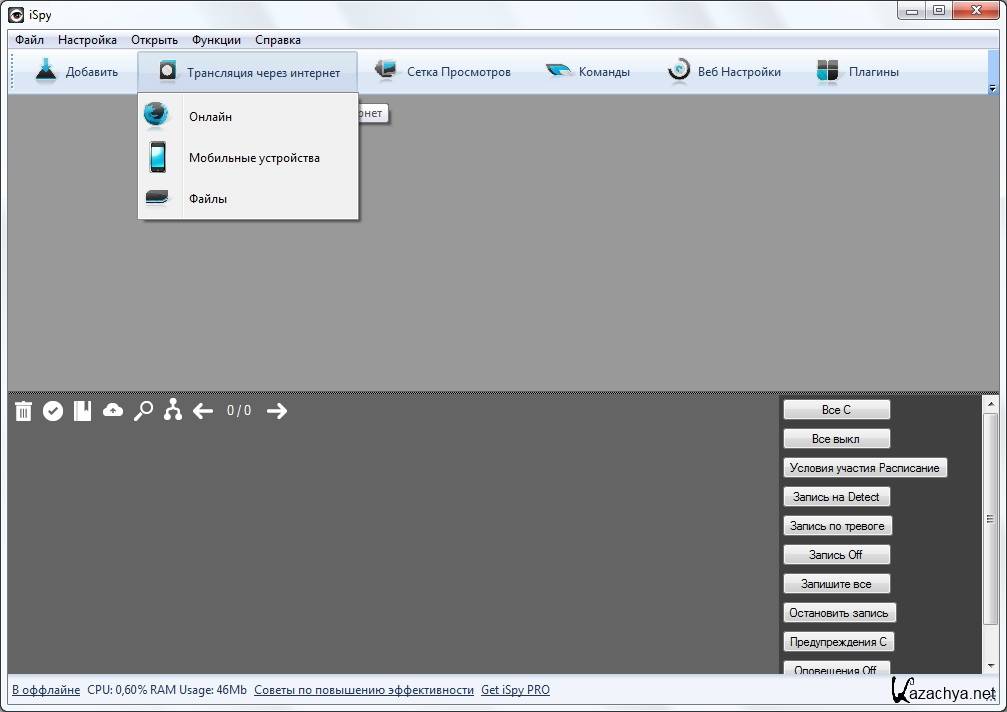
Task: Go to previous page with left arrow
Action: (x=203, y=411)
